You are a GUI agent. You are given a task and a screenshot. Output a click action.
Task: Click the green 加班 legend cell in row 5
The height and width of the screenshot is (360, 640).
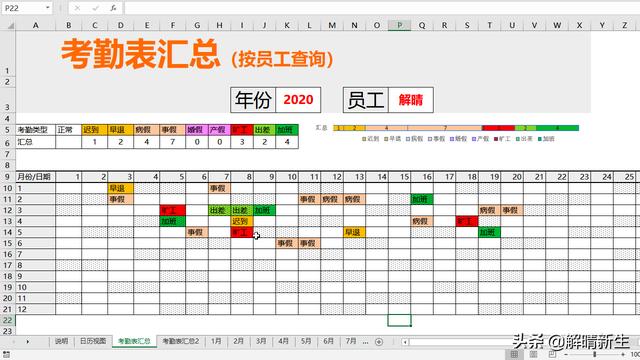(287, 130)
